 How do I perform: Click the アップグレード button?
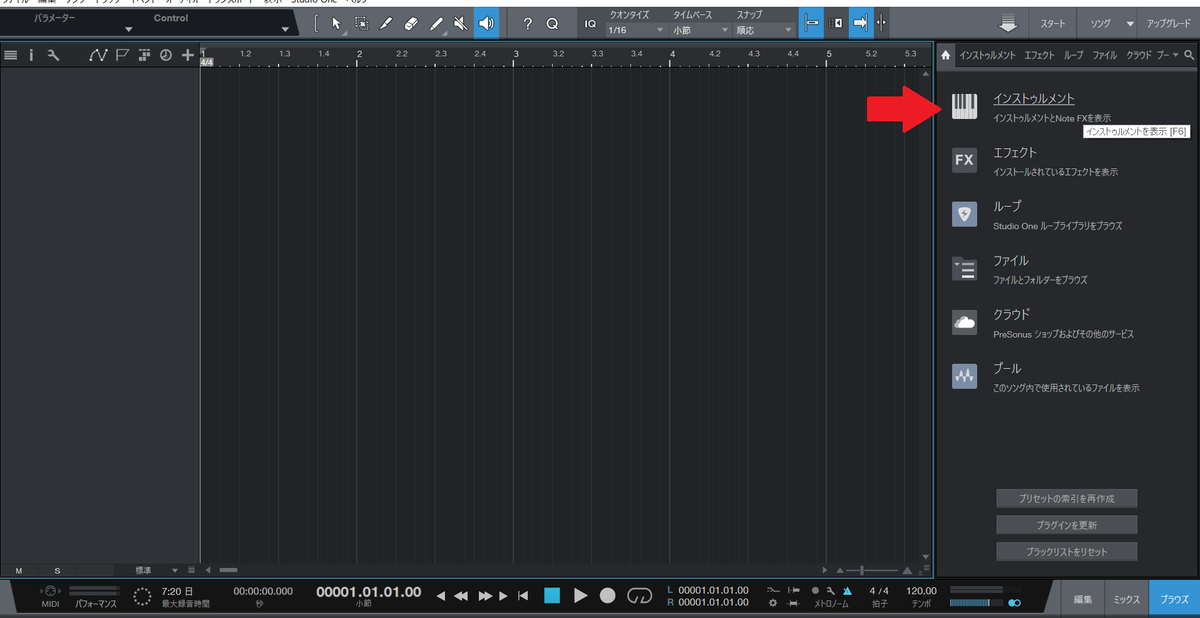[x=1168, y=23]
